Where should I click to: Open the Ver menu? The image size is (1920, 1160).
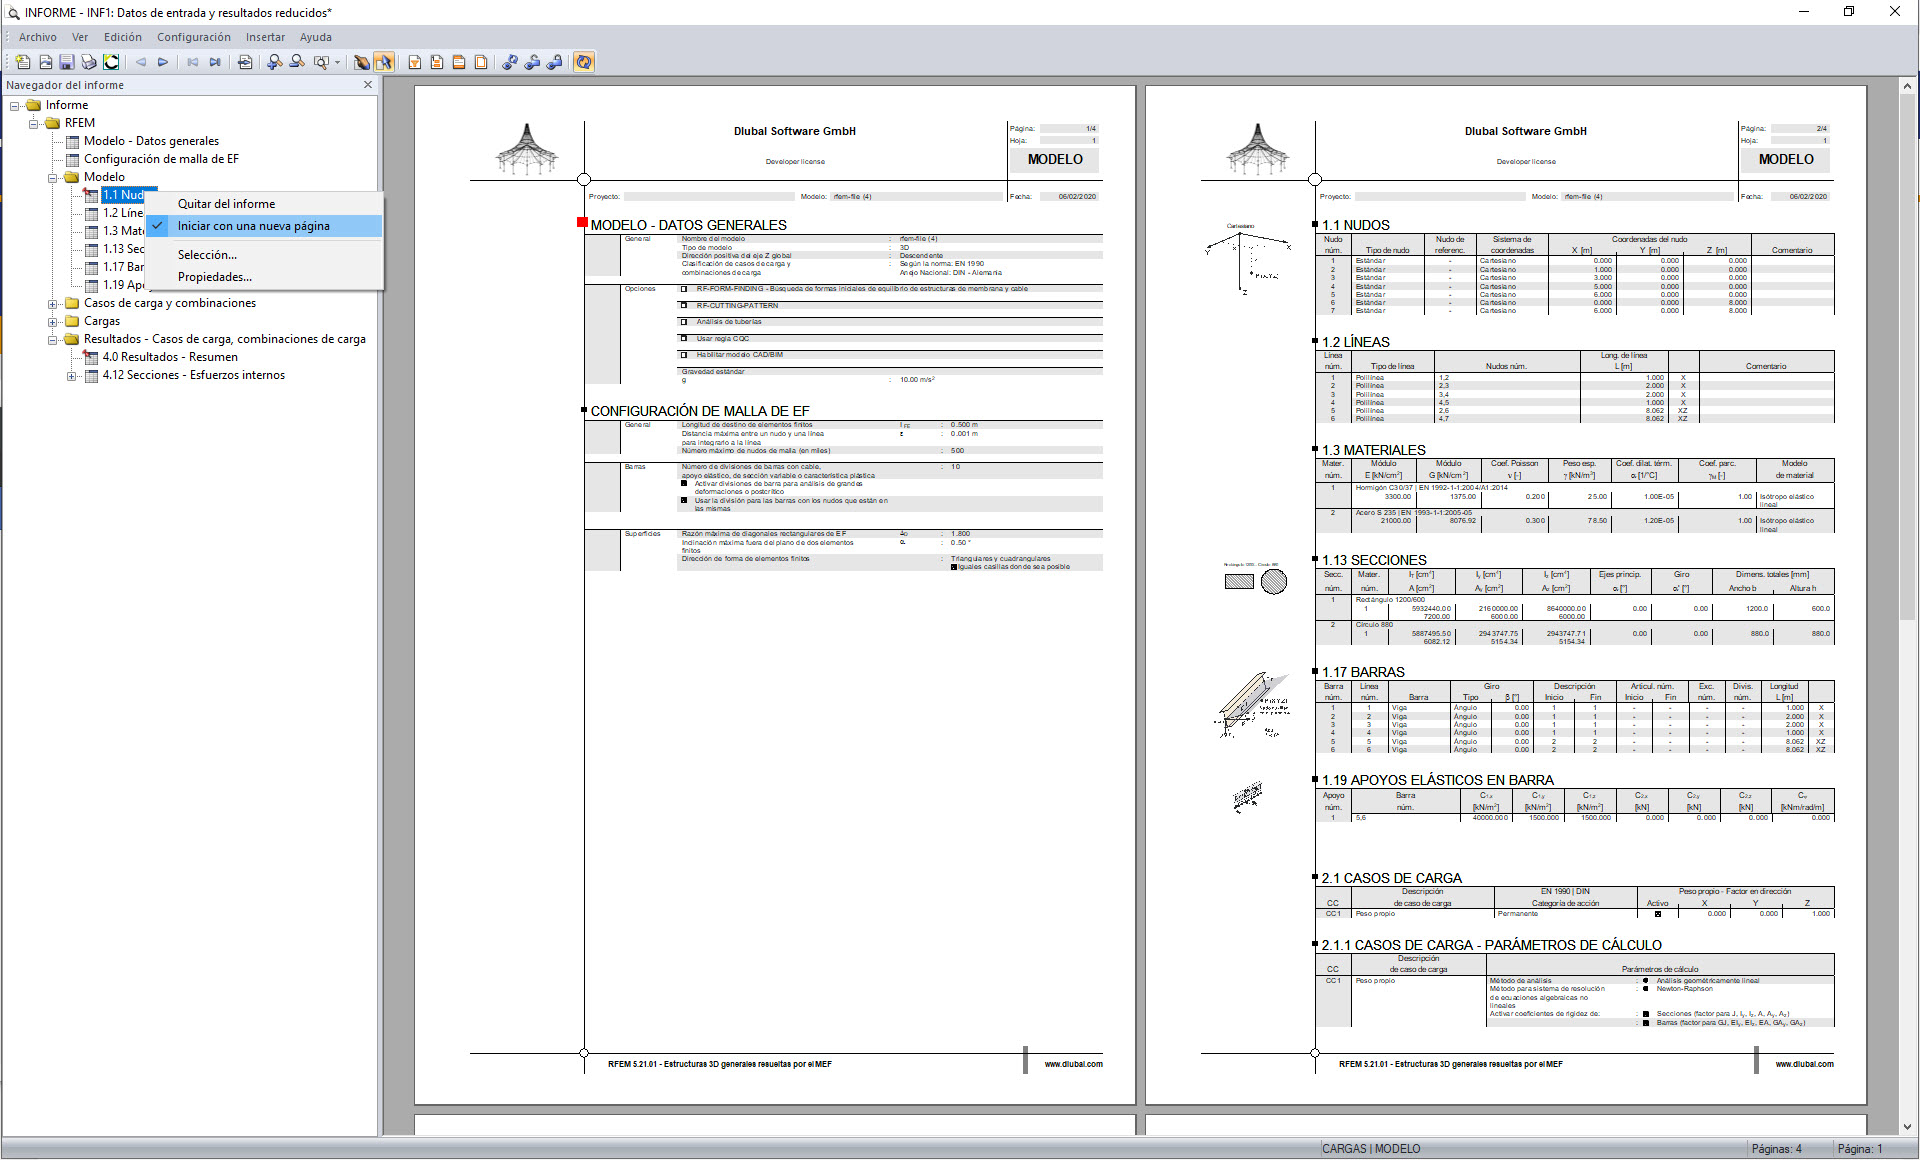coord(80,37)
